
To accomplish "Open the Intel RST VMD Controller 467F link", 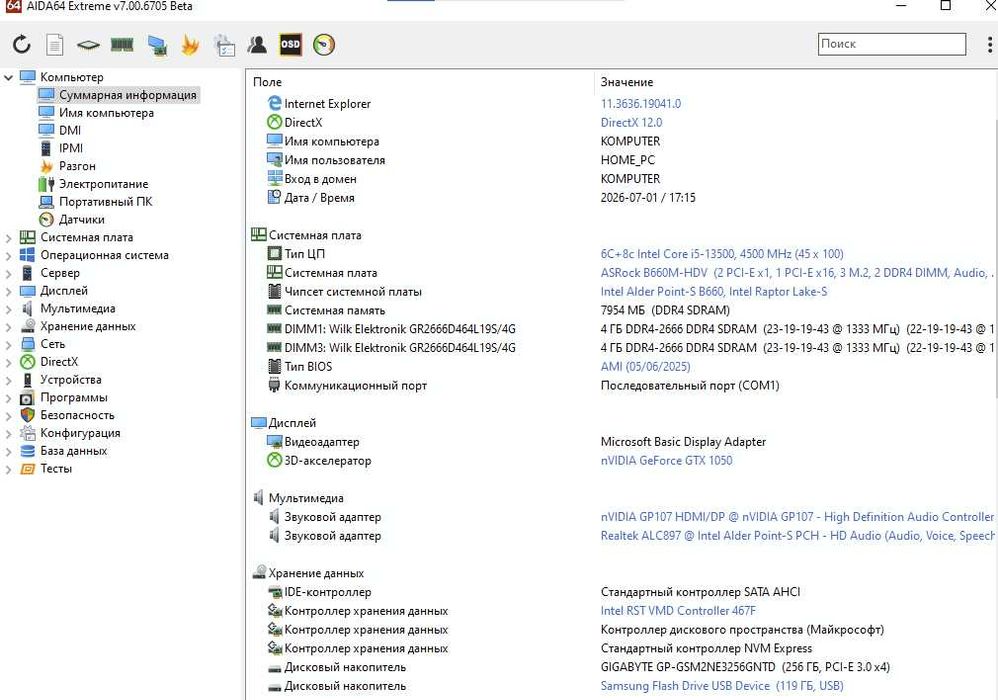I will pyautogui.click(x=678, y=610).
